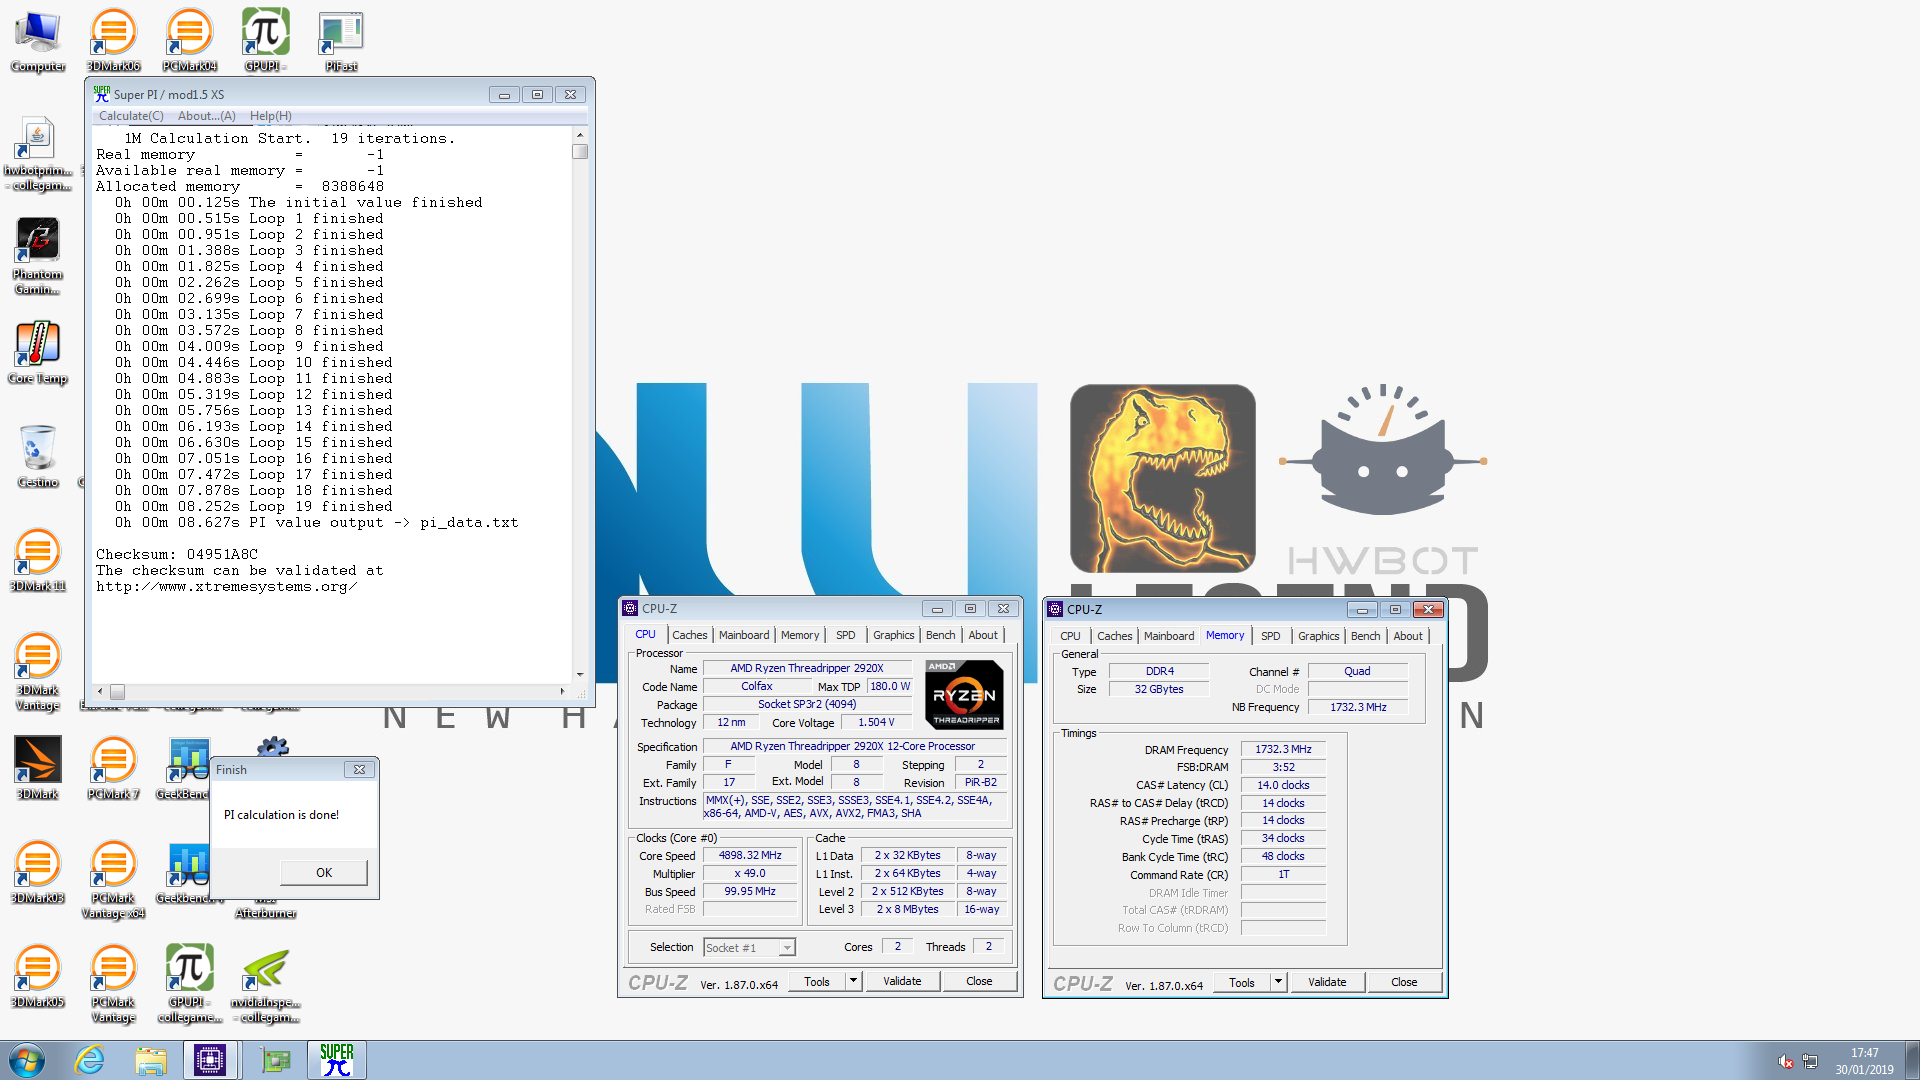Click the CAS# Latency 14.0 clocks value

coord(1283,786)
